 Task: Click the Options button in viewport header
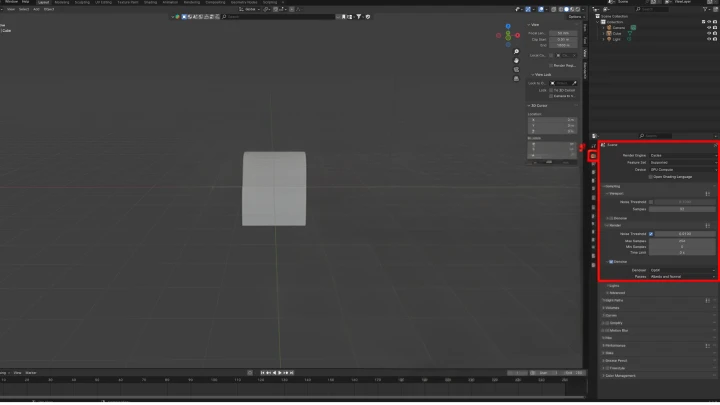click(x=575, y=17)
